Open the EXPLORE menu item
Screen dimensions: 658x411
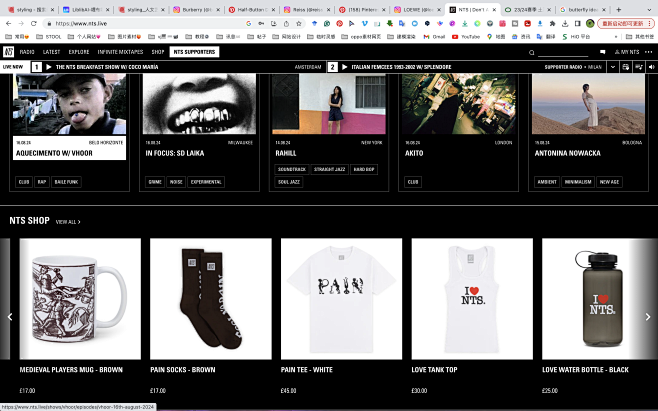point(79,52)
